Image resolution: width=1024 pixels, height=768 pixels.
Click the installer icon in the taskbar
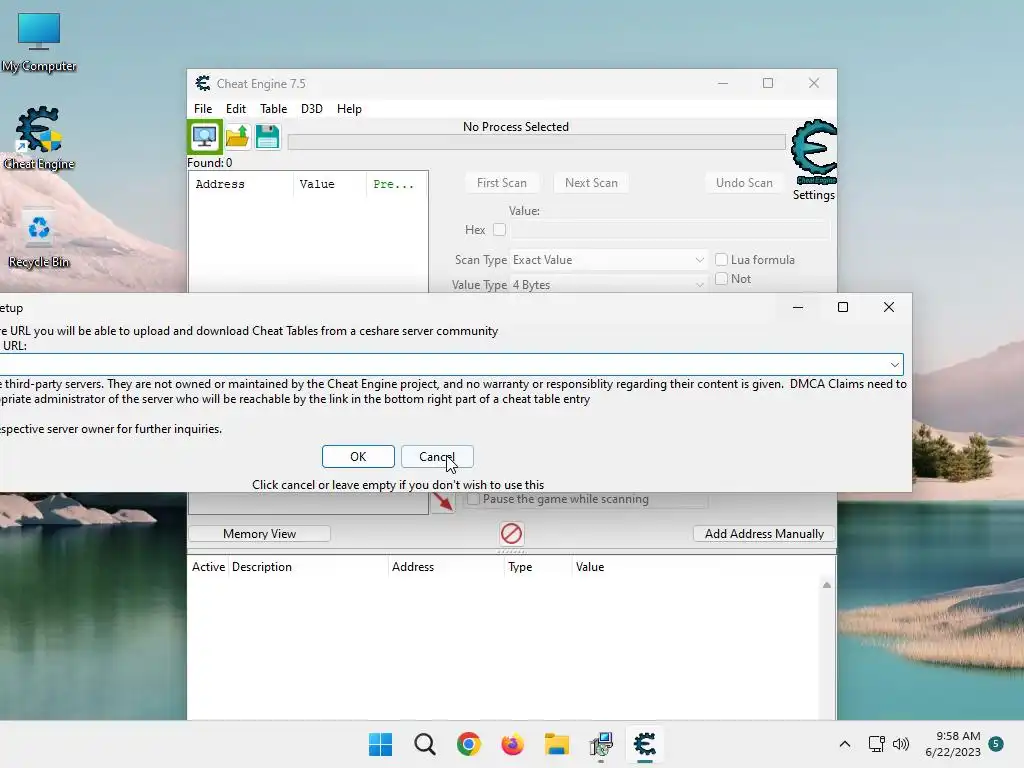click(x=601, y=744)
